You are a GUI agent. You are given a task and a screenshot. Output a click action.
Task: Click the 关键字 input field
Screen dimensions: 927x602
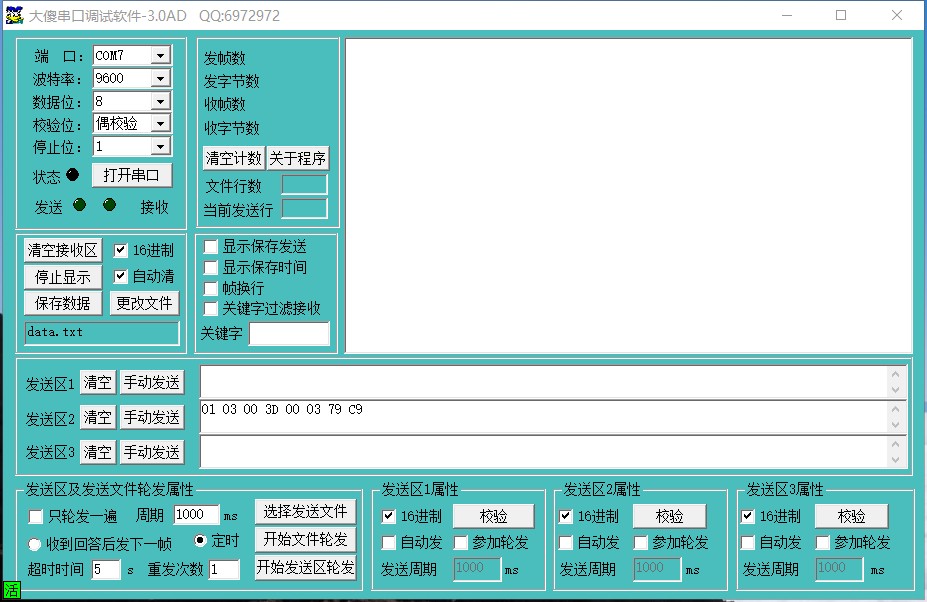(289, 334)
